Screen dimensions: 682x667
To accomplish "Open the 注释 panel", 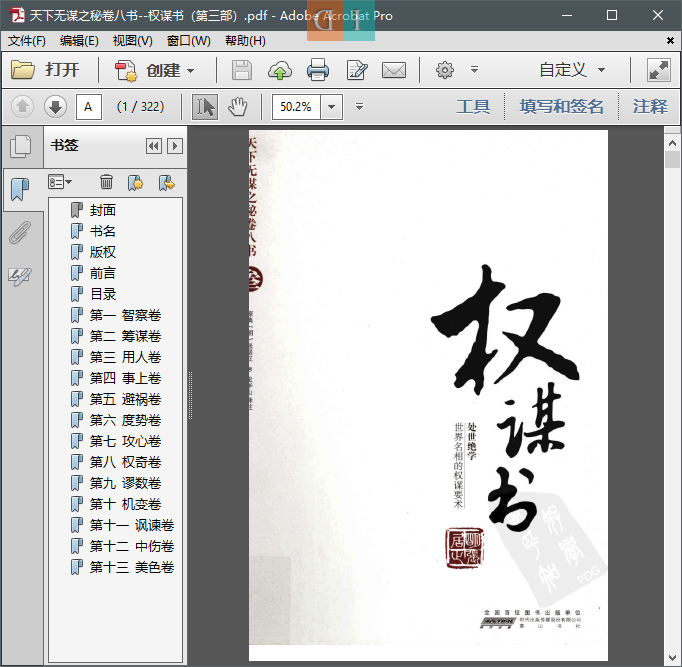I will tap(650, 107).
